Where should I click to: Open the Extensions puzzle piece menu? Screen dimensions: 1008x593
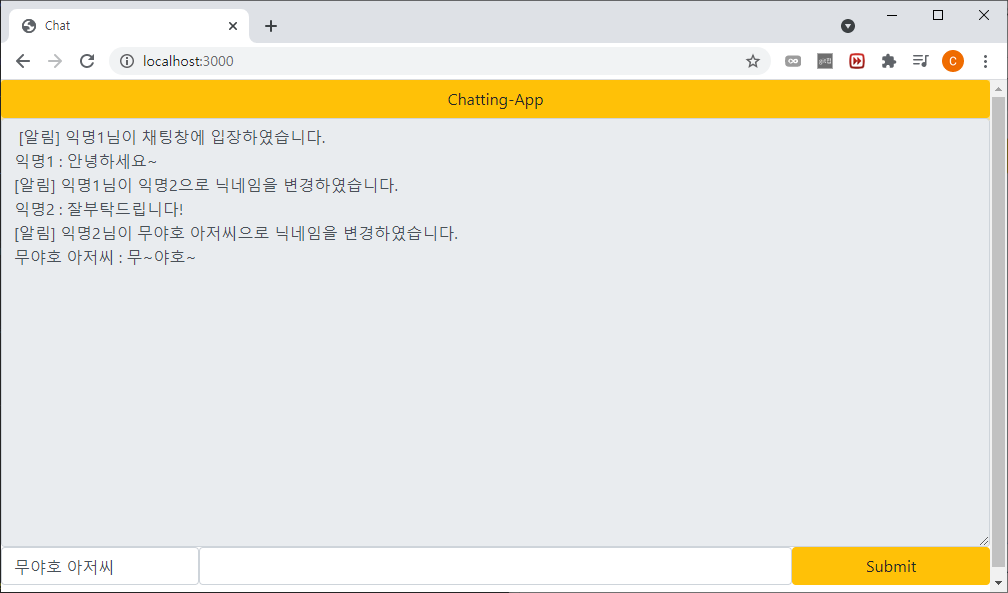click(888, 61)
